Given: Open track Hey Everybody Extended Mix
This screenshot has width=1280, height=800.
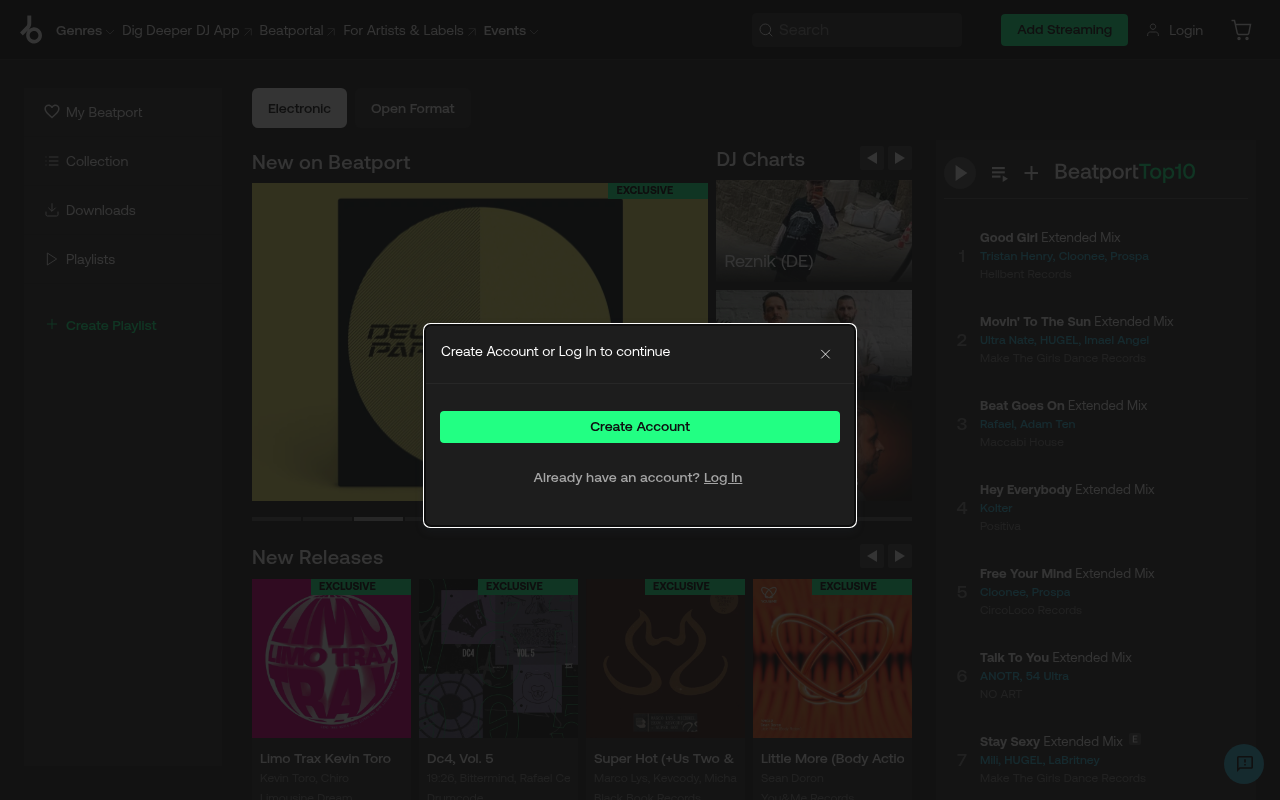Looking at the screenshot, I should (1067, 490).
